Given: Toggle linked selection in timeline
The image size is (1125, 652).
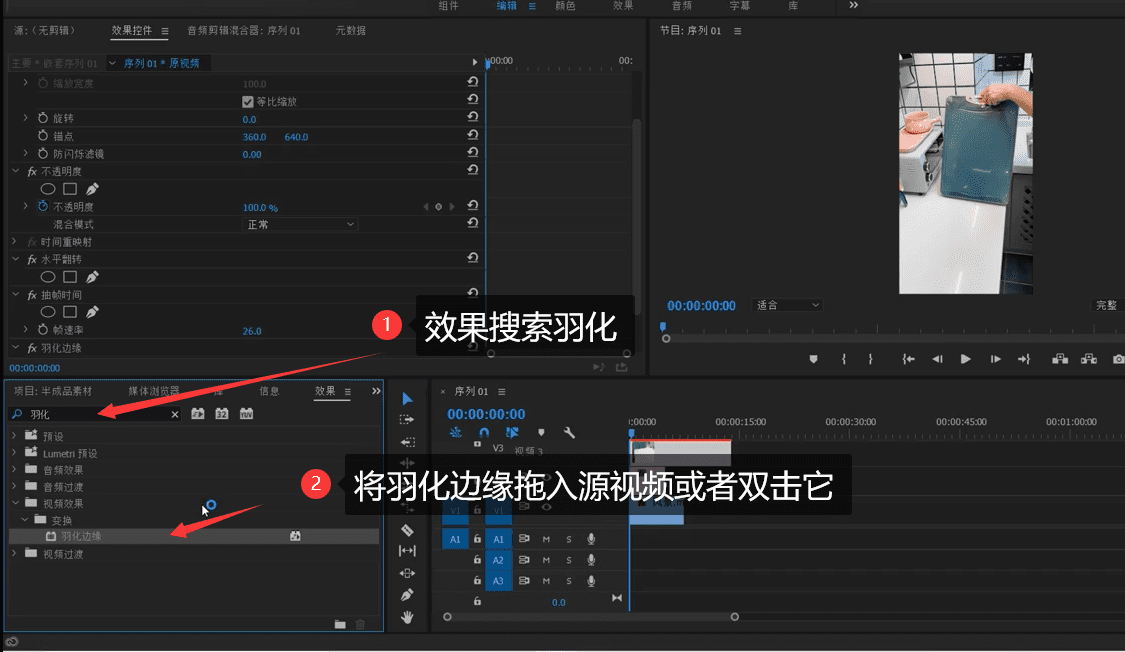Looking at the screenshot, I should (x=512, y=433).
